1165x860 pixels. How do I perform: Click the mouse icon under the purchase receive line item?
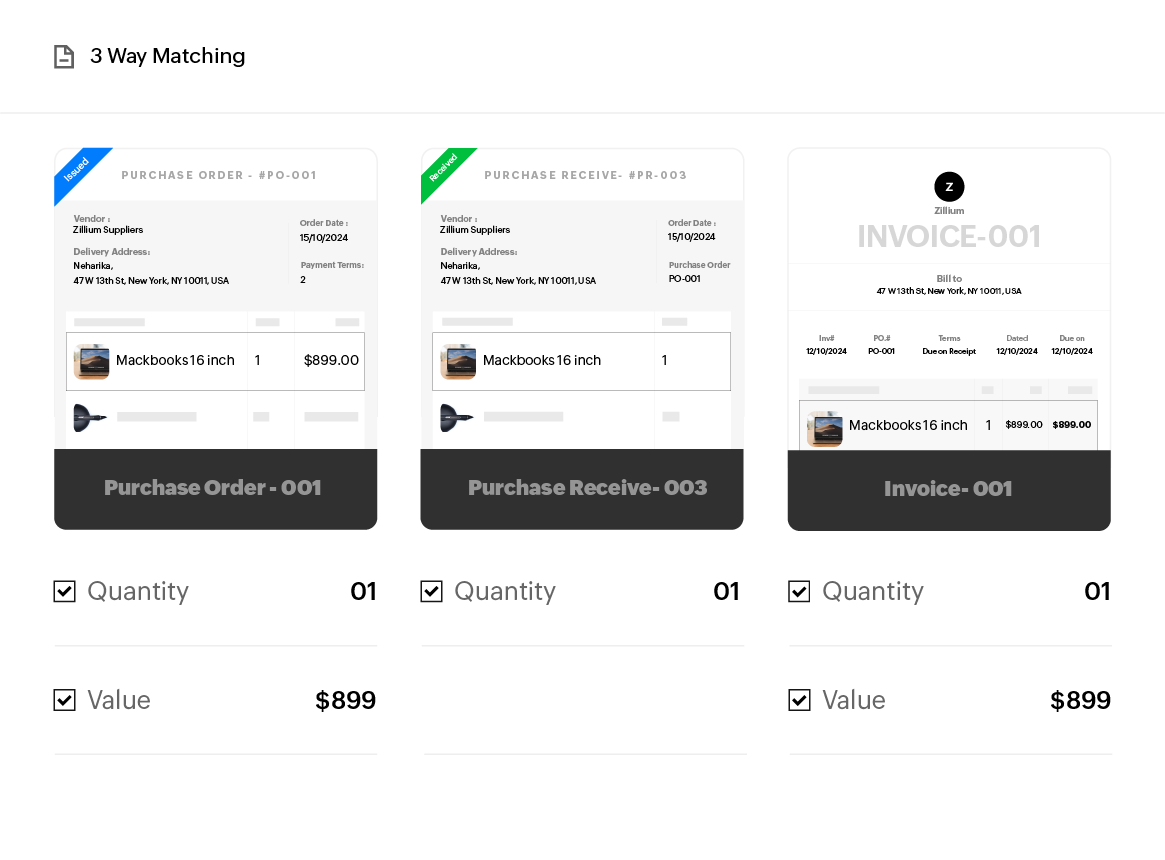pyautogui.click(x=458, y=419)
